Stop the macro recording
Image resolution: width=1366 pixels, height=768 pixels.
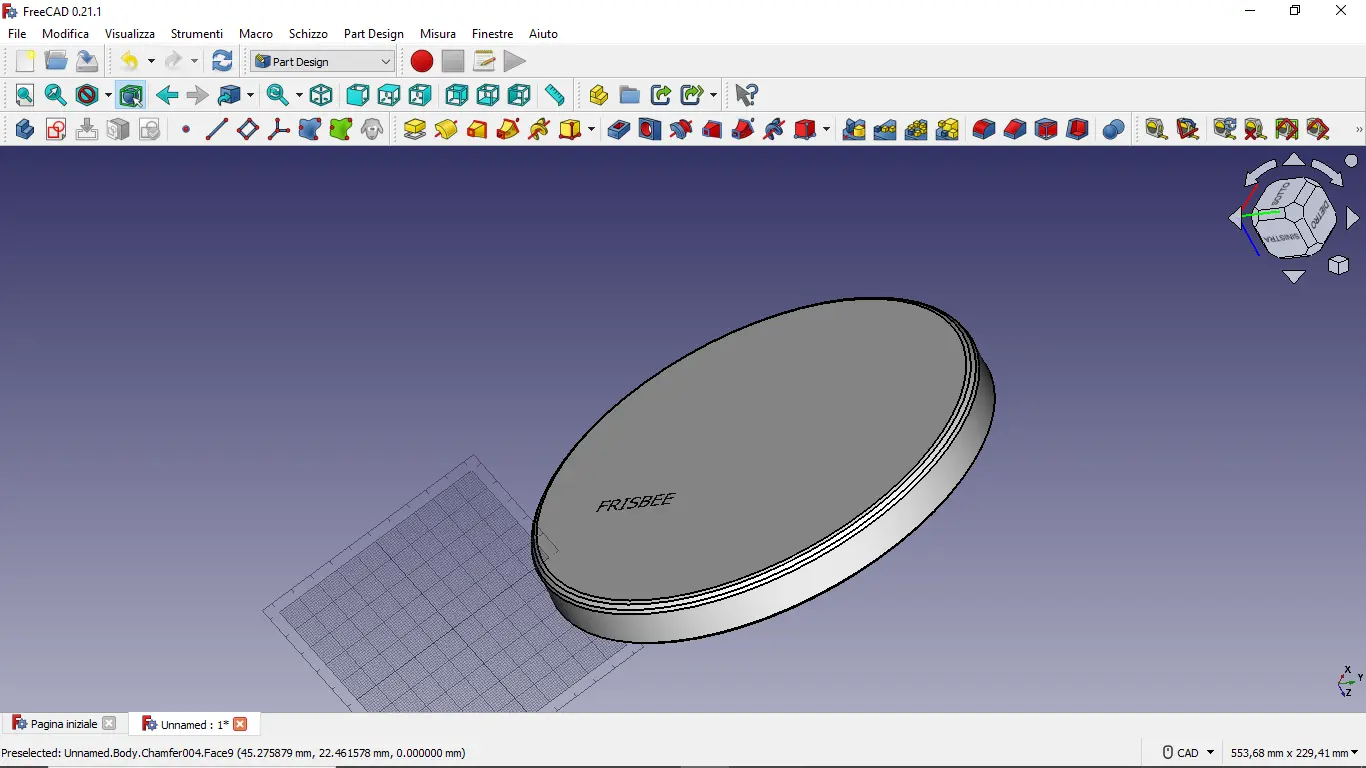pyautogui.click(x=452, y=61)
